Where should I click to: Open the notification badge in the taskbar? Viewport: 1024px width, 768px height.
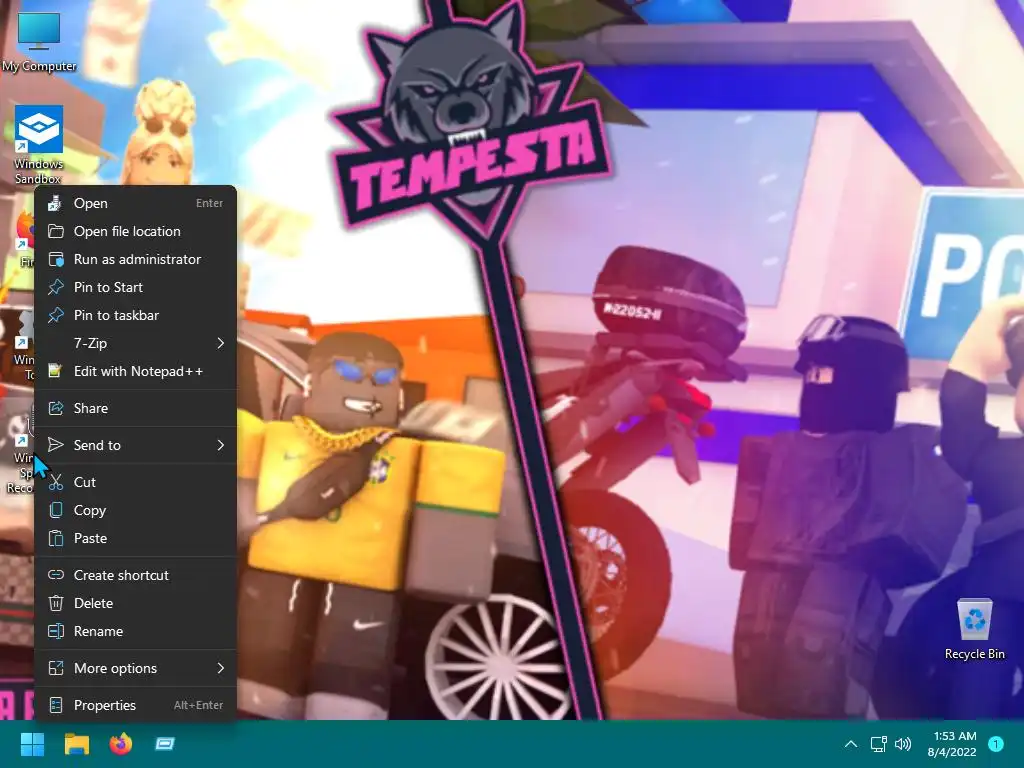tap(996, 744)
